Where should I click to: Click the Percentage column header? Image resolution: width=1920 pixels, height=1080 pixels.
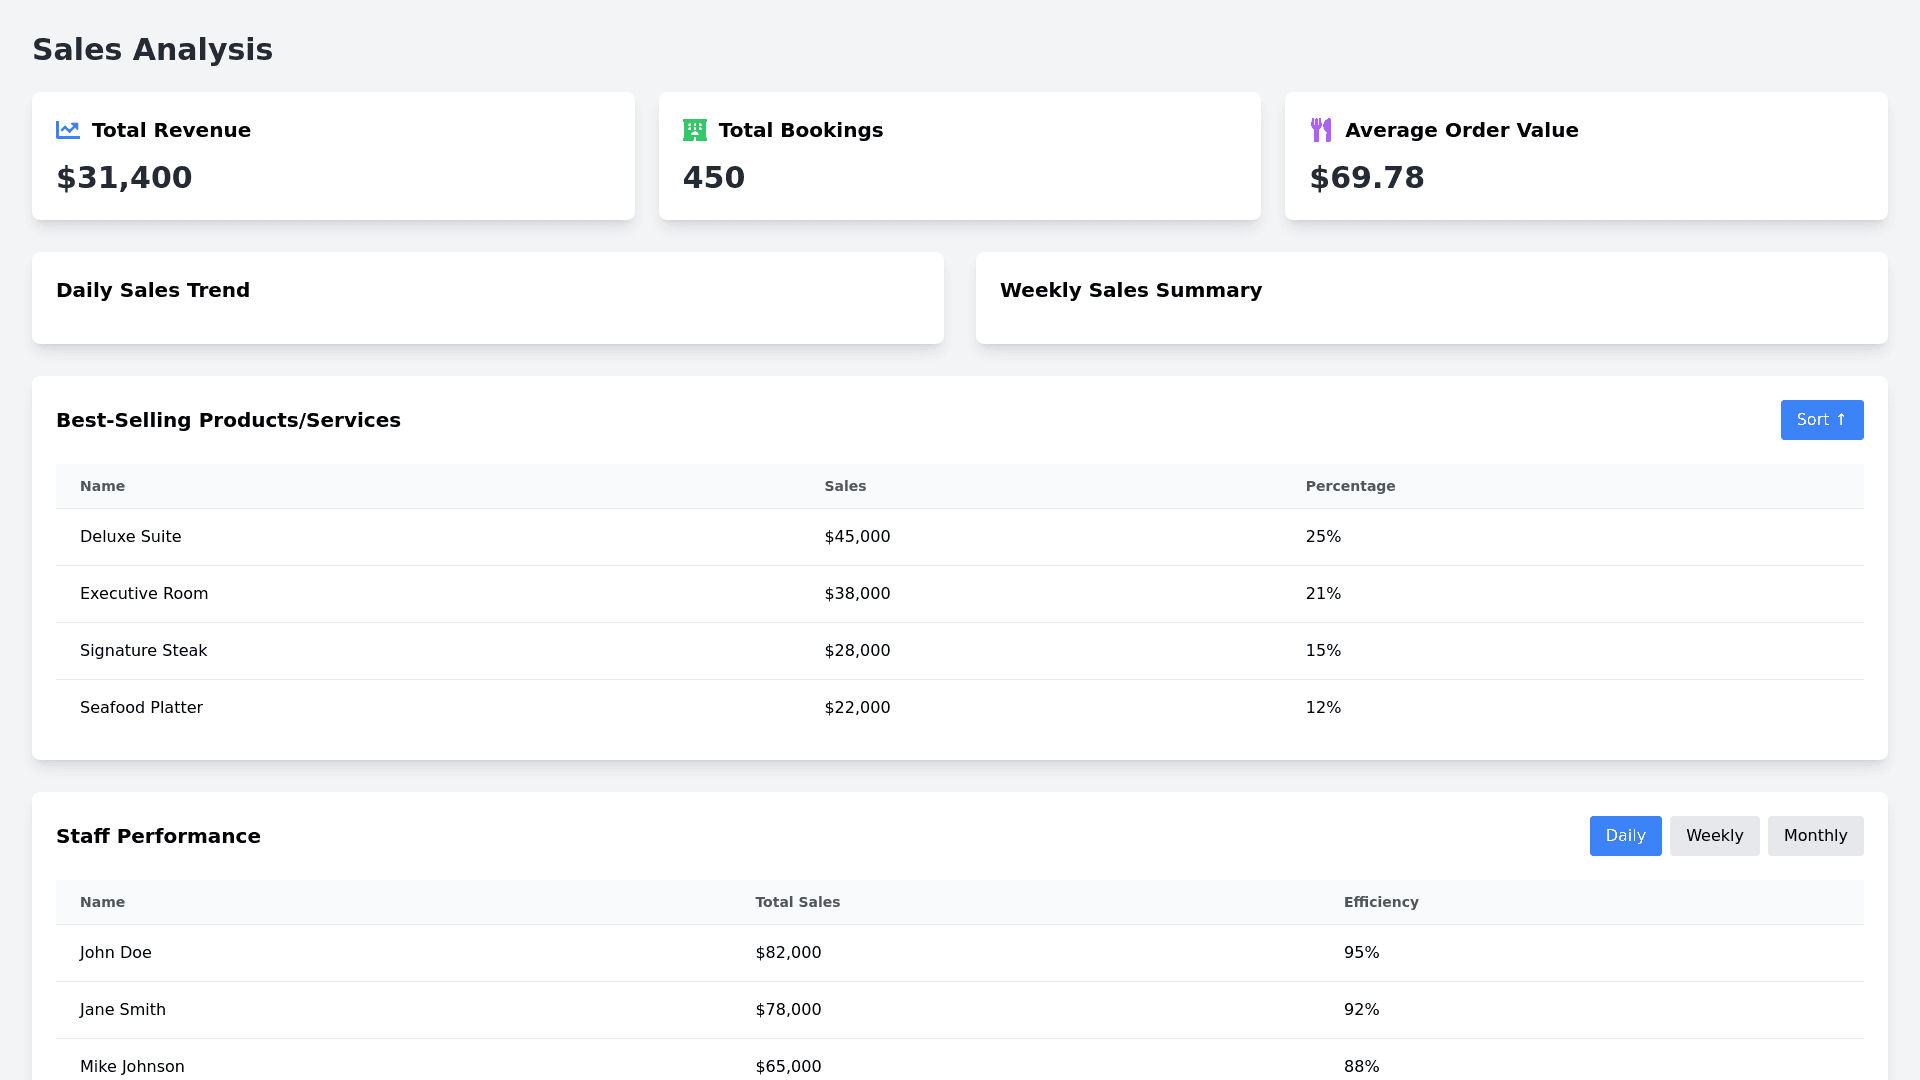[1350, 486]
